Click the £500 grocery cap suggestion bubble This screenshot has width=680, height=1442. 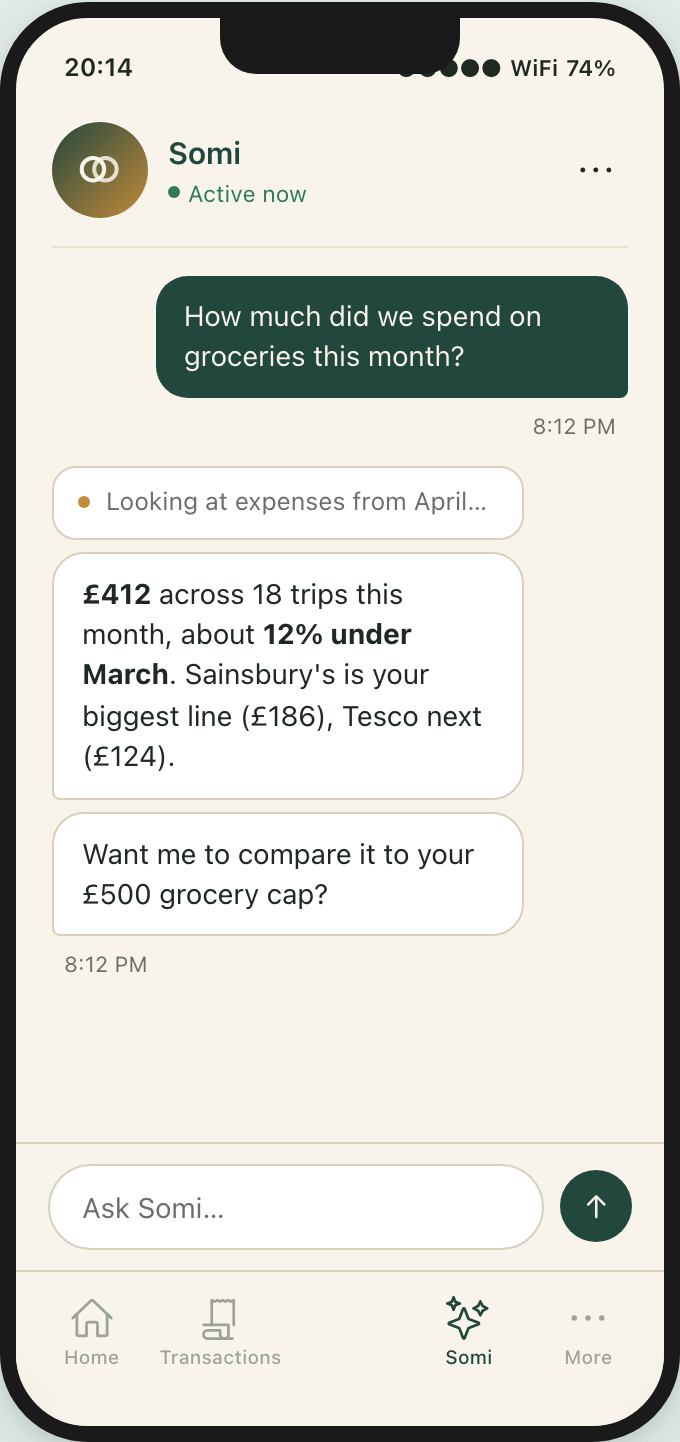pos(287,874)
